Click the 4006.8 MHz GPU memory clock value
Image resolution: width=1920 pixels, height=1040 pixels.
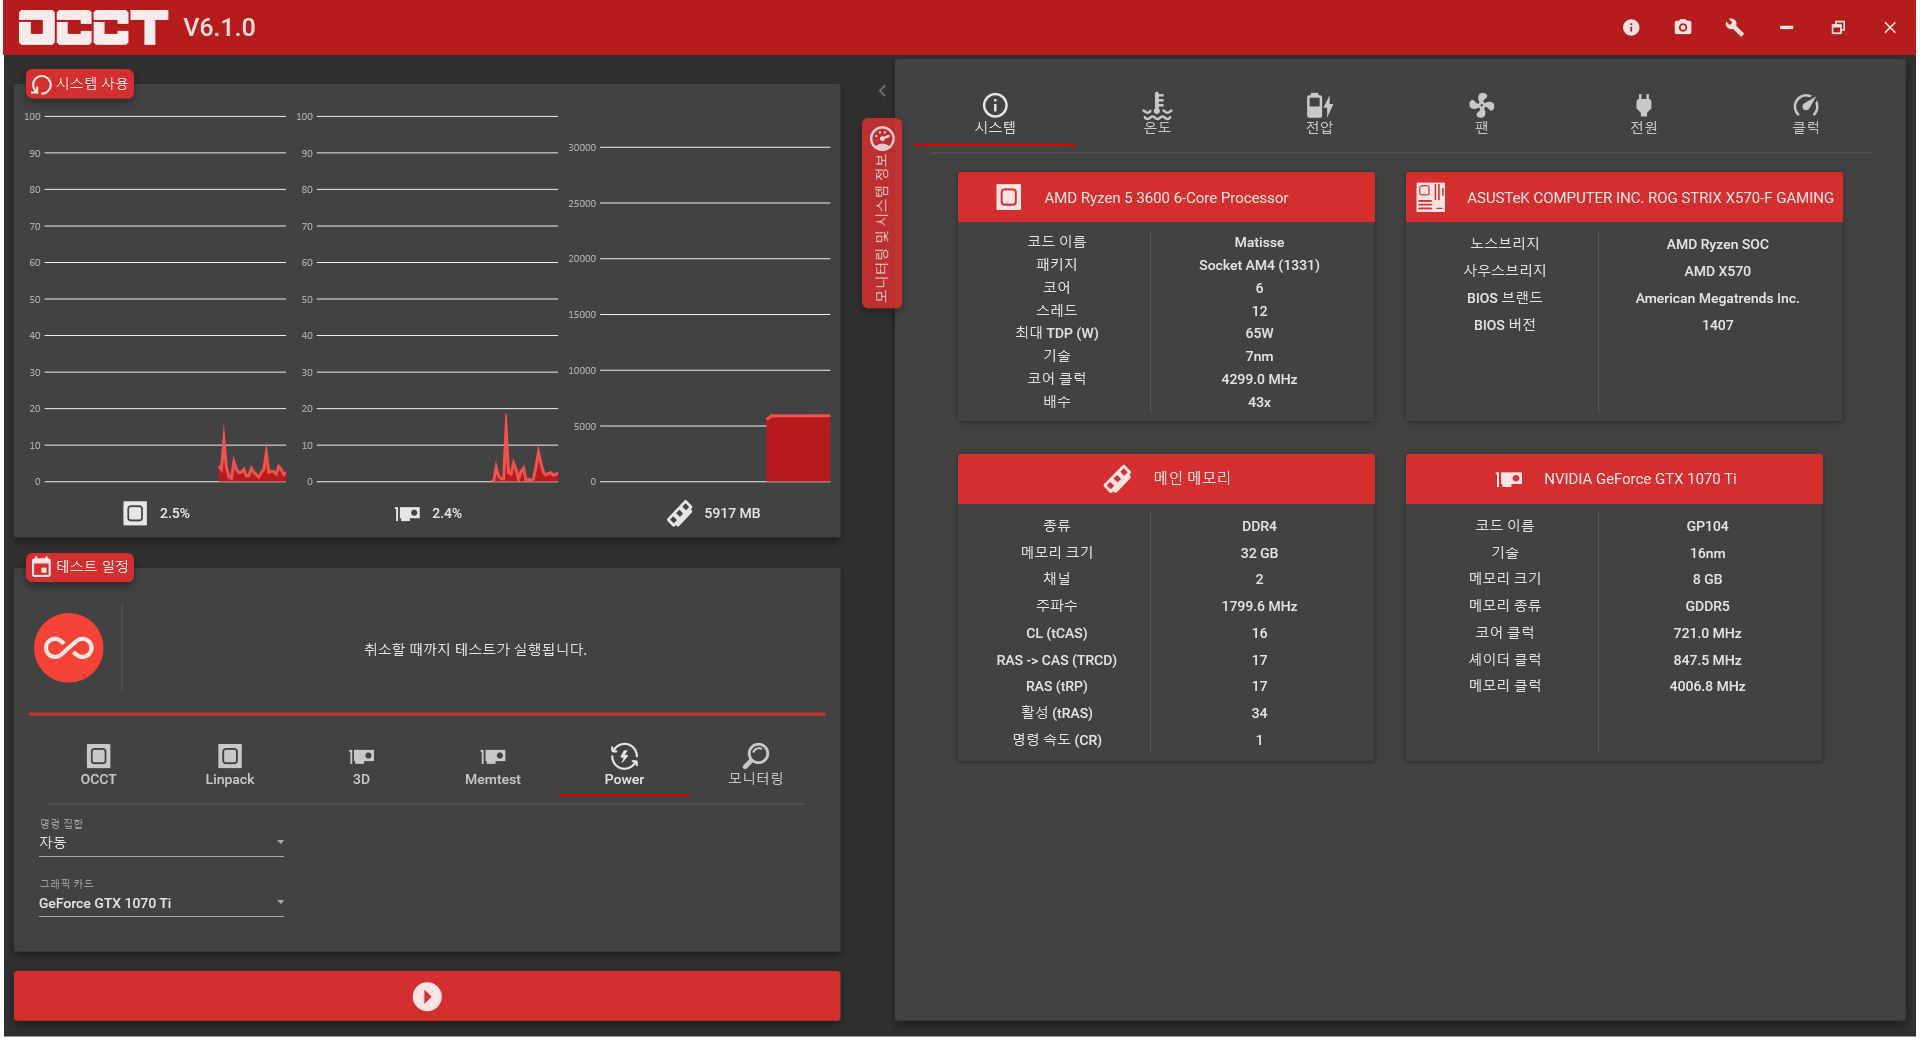(x=1707, y=686)
